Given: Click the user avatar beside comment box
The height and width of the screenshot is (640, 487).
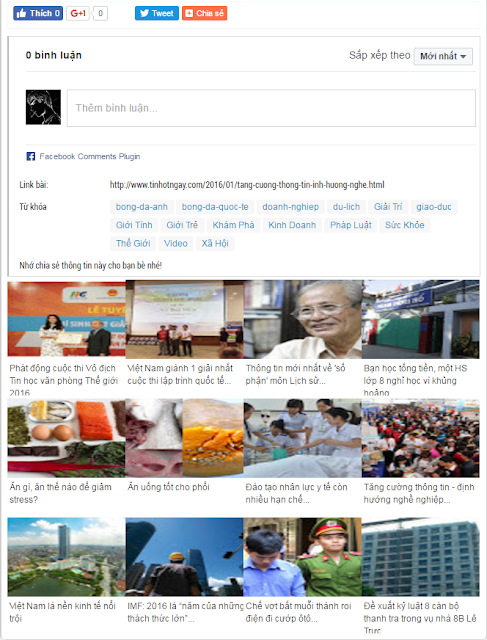Looking at the screenshot, I should (x=43, y=107).
